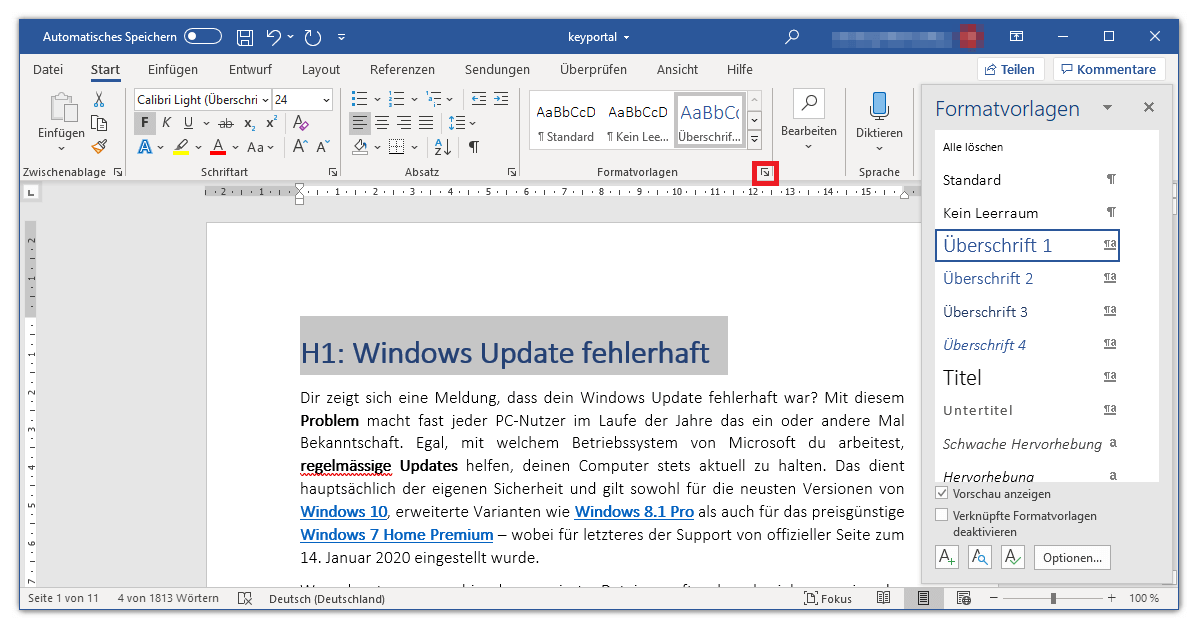Uncheck the Vorschau anzeigen checkbox
This screenshot has height=630, width=1200.
942,494
